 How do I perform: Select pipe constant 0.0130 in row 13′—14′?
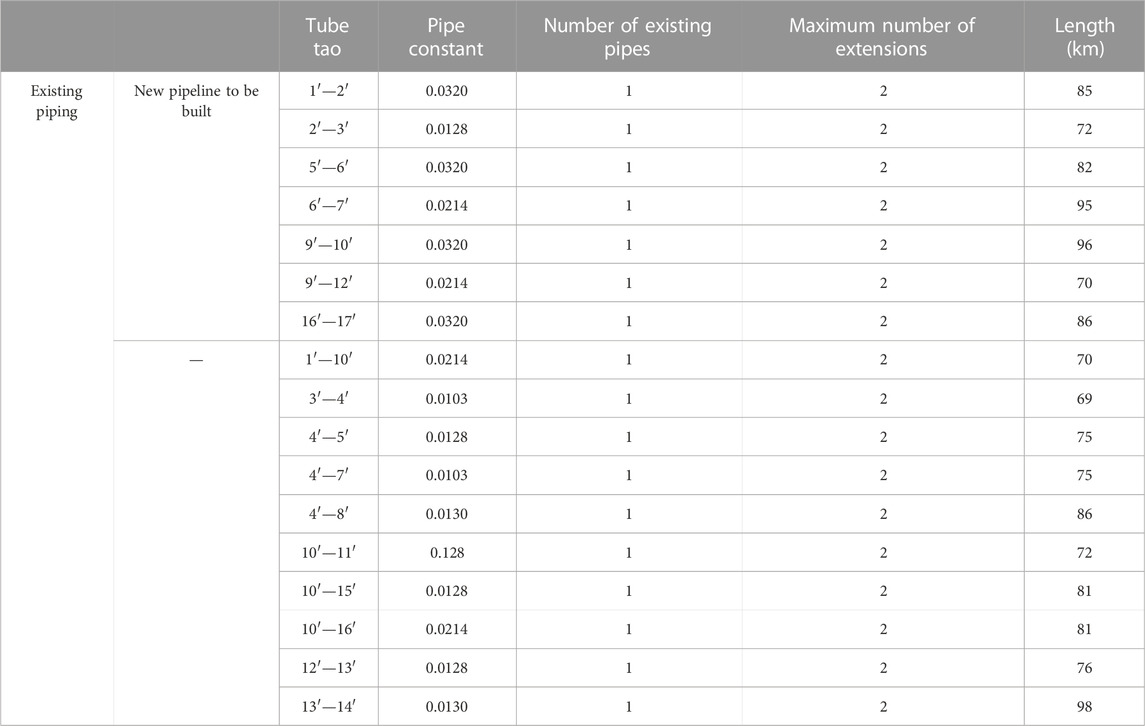pos(447,706)
